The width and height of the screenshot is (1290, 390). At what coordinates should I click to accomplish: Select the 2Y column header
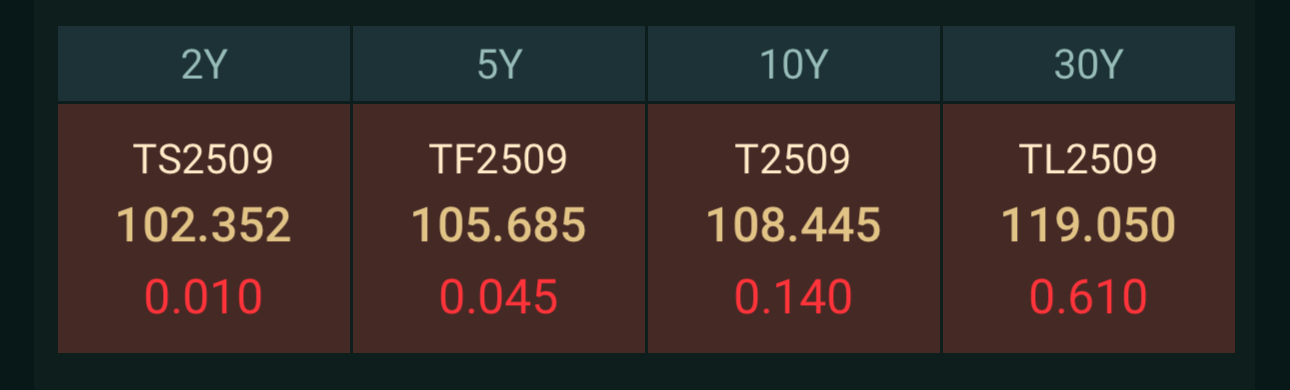point(204,64)
